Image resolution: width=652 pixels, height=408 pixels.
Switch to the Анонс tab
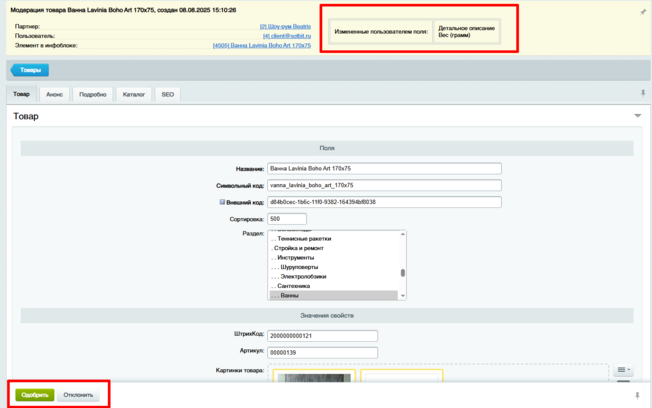coord(55,94)
